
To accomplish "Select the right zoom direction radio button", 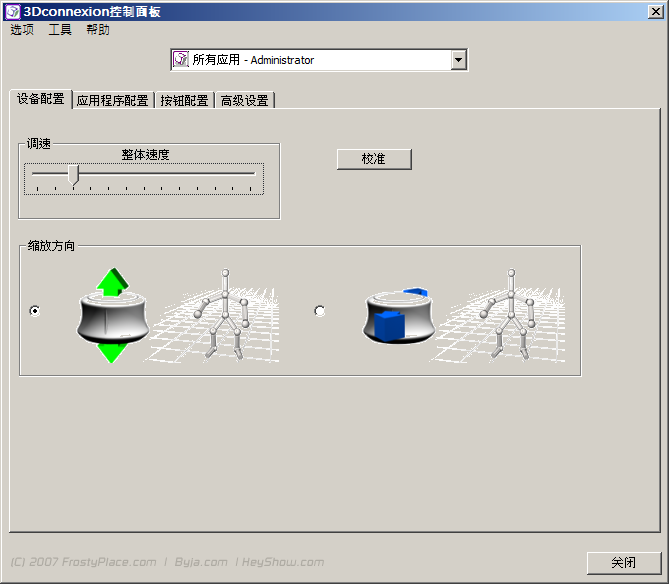I will 320,311.
